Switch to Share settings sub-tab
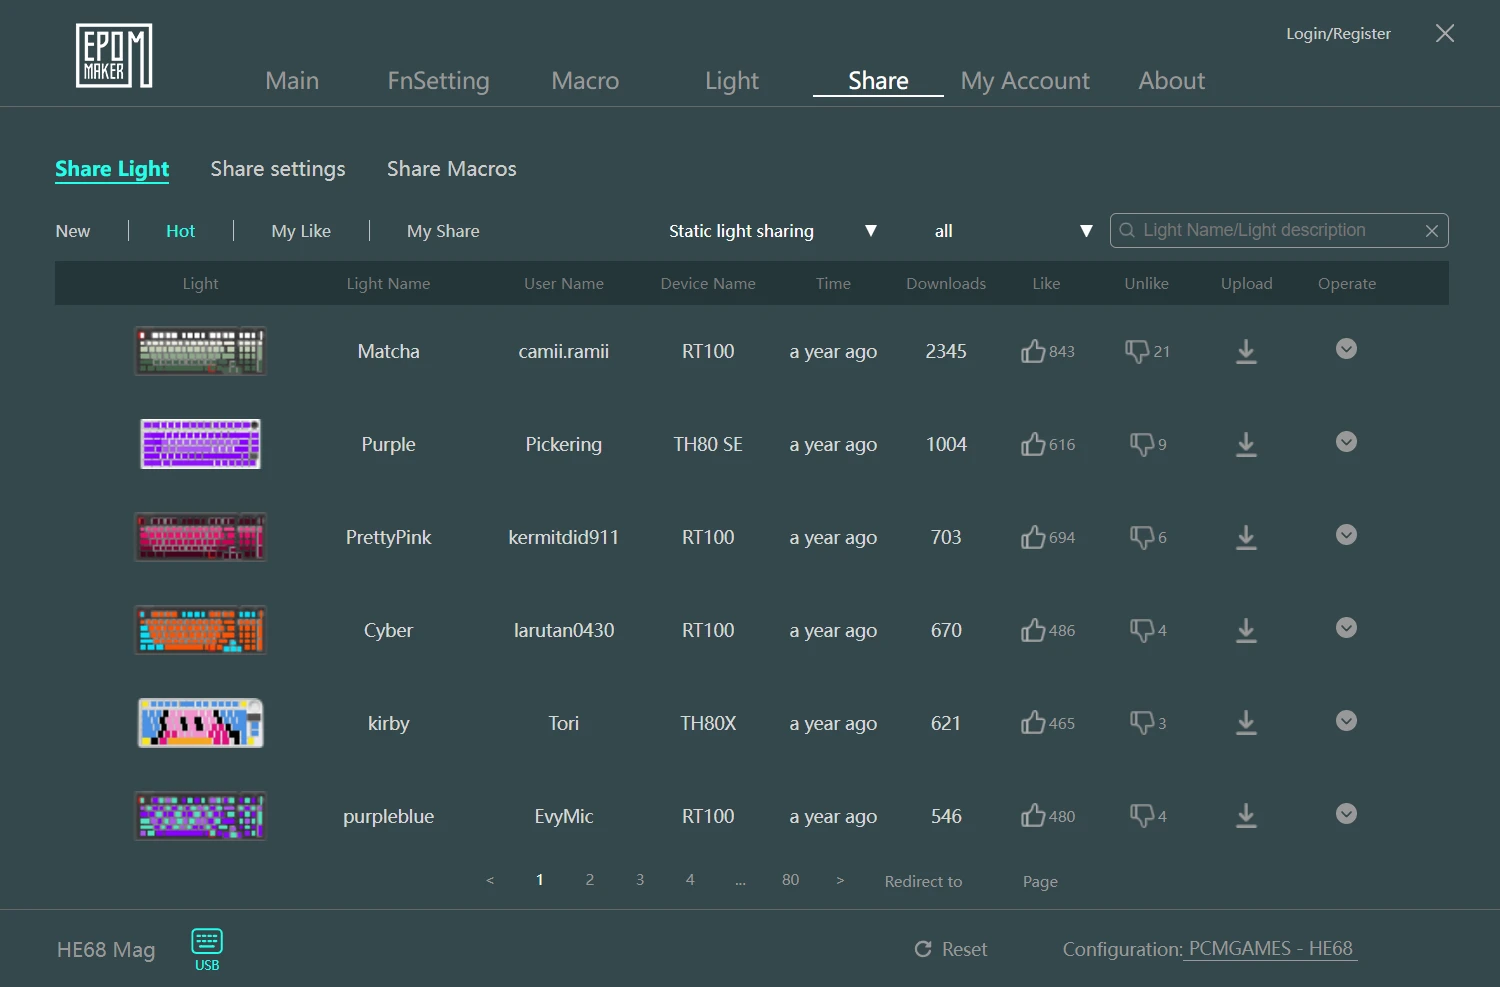1500x987 pixels. click(x=278, y=169)
